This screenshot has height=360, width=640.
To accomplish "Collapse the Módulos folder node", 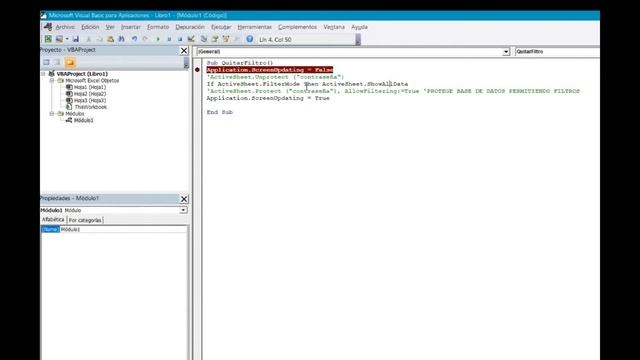I will coord(52,113).
